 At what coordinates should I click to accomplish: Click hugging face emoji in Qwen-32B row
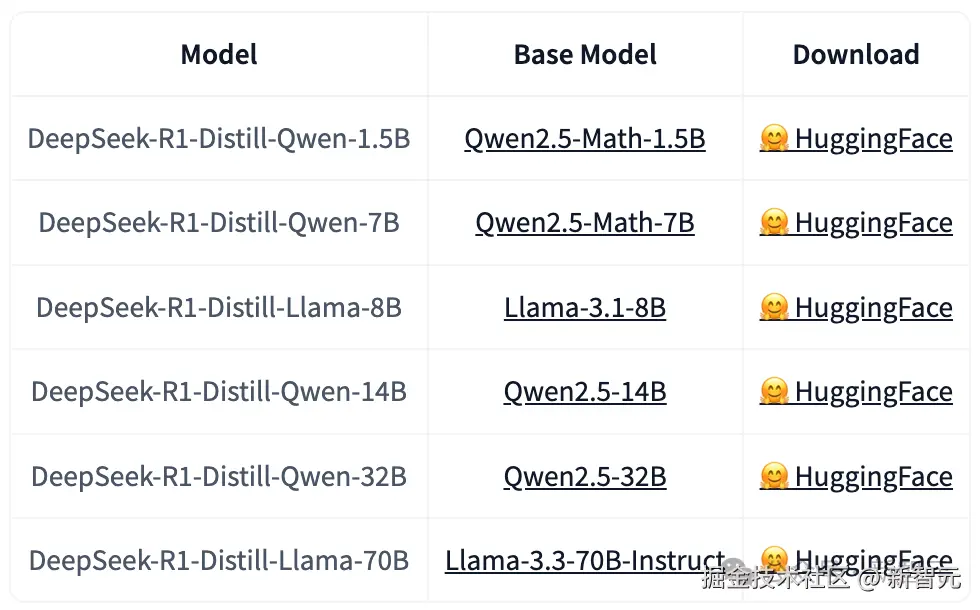click(x=775, y=476)
